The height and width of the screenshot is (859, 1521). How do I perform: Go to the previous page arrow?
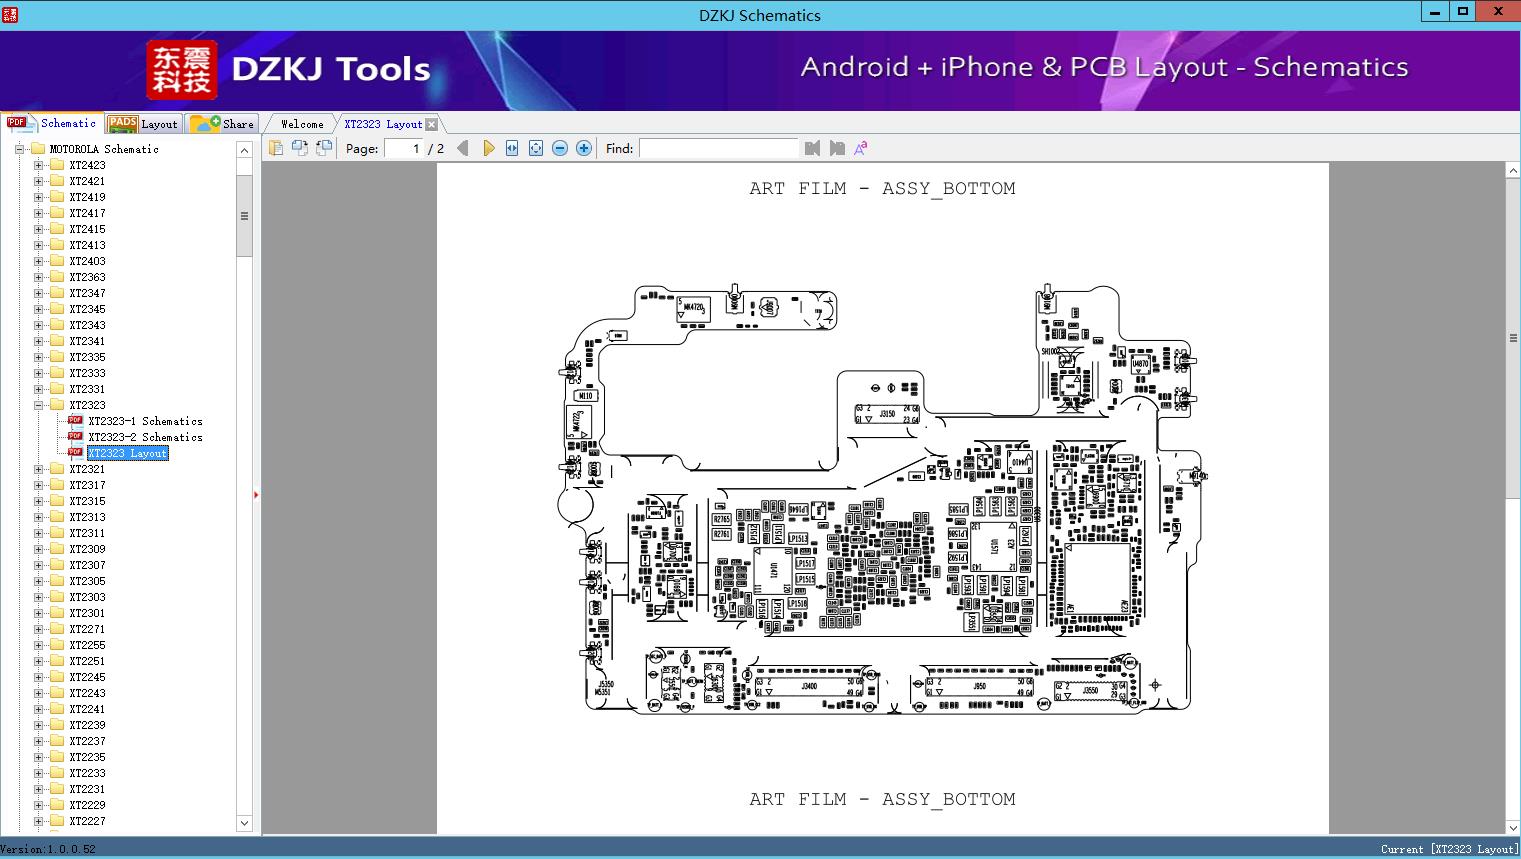(x=462, y=148)
